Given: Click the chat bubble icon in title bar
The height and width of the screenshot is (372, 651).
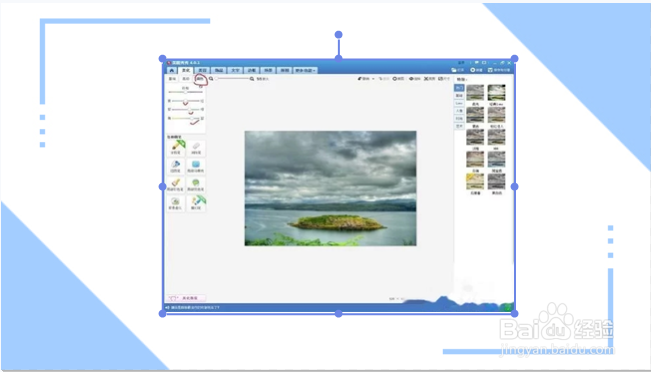Looking at the screenshot, I should pos(477,63).
